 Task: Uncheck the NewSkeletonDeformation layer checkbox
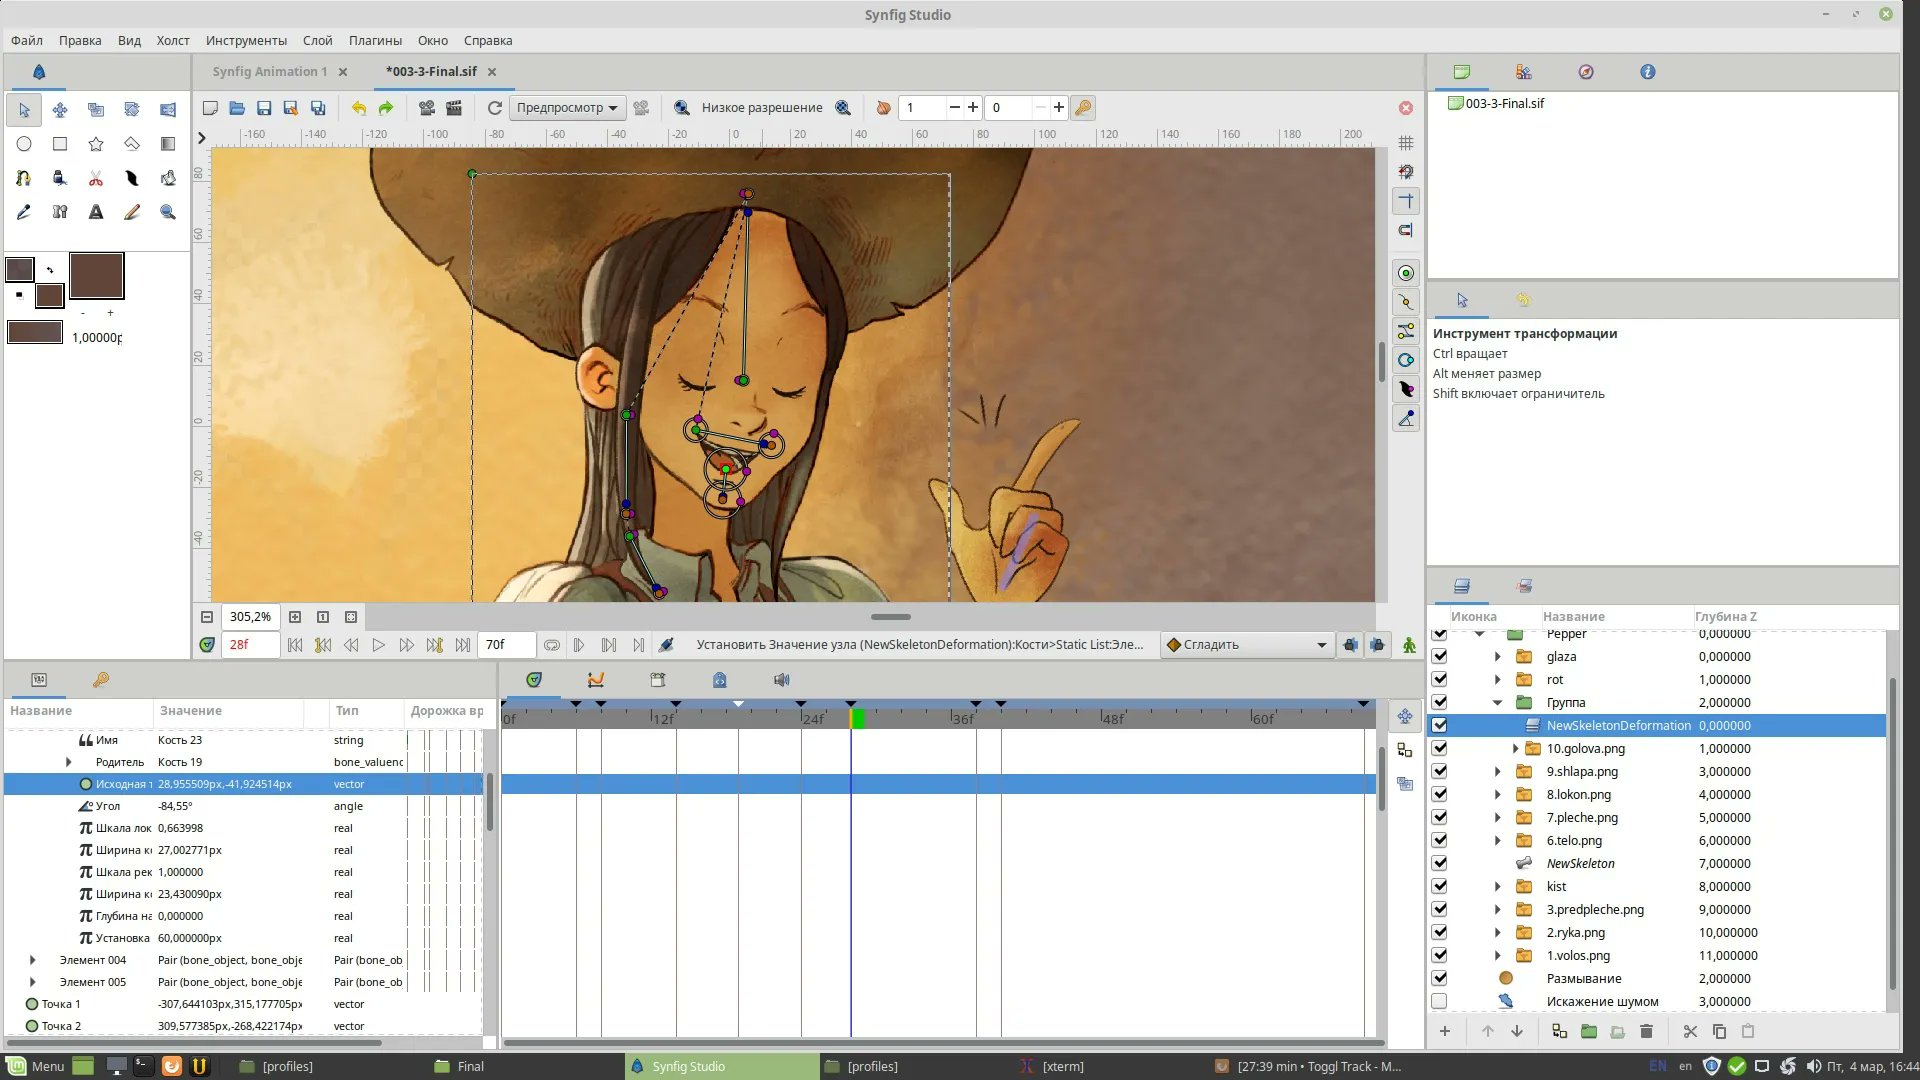pyautogui.click(x=1439, y=726)
